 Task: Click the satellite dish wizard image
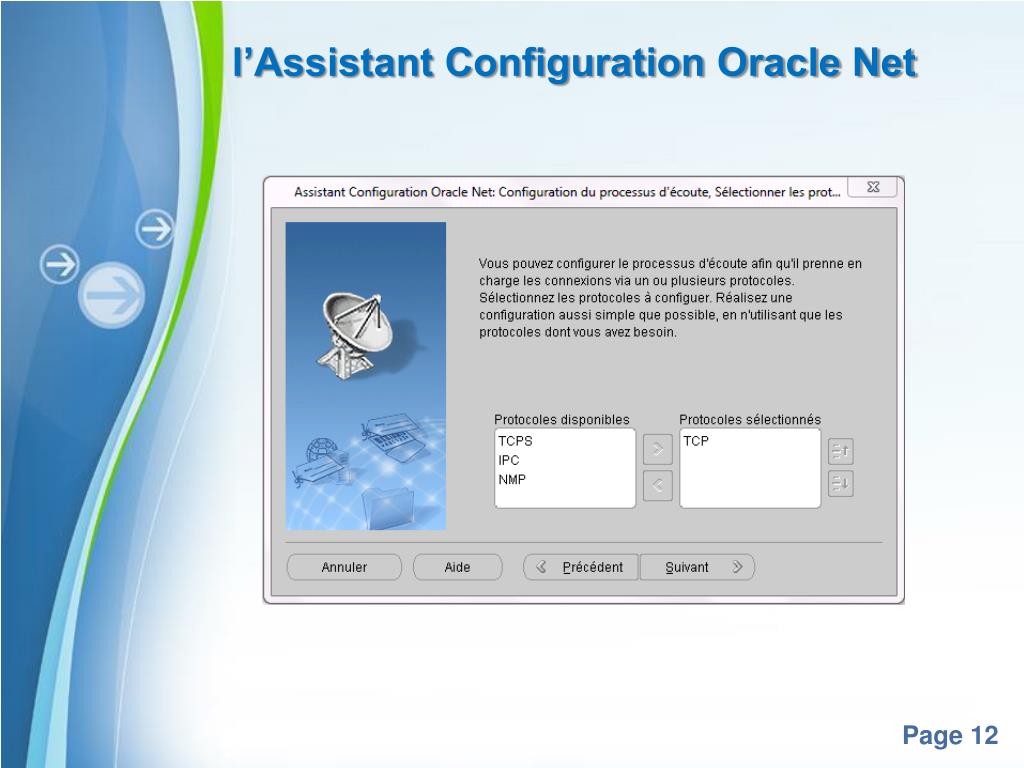366,376
